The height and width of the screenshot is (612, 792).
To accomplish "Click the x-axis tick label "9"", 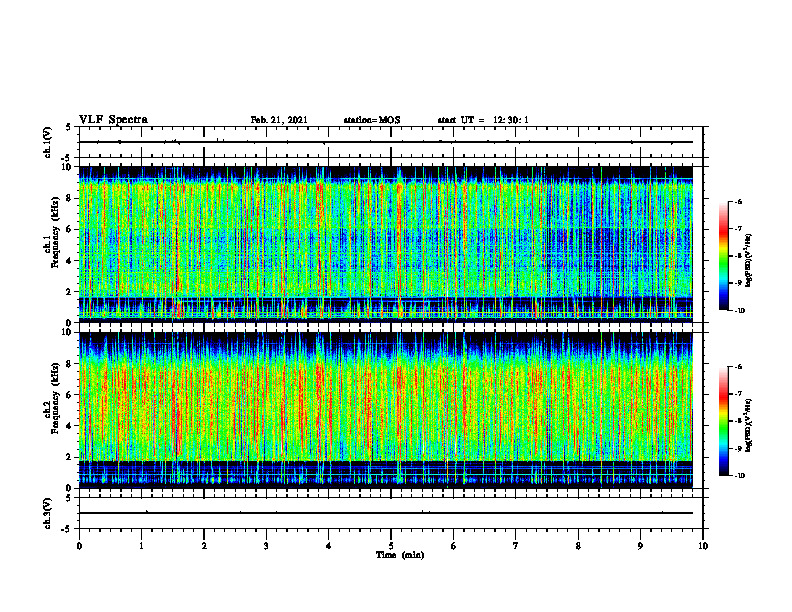I will [640, 546].
